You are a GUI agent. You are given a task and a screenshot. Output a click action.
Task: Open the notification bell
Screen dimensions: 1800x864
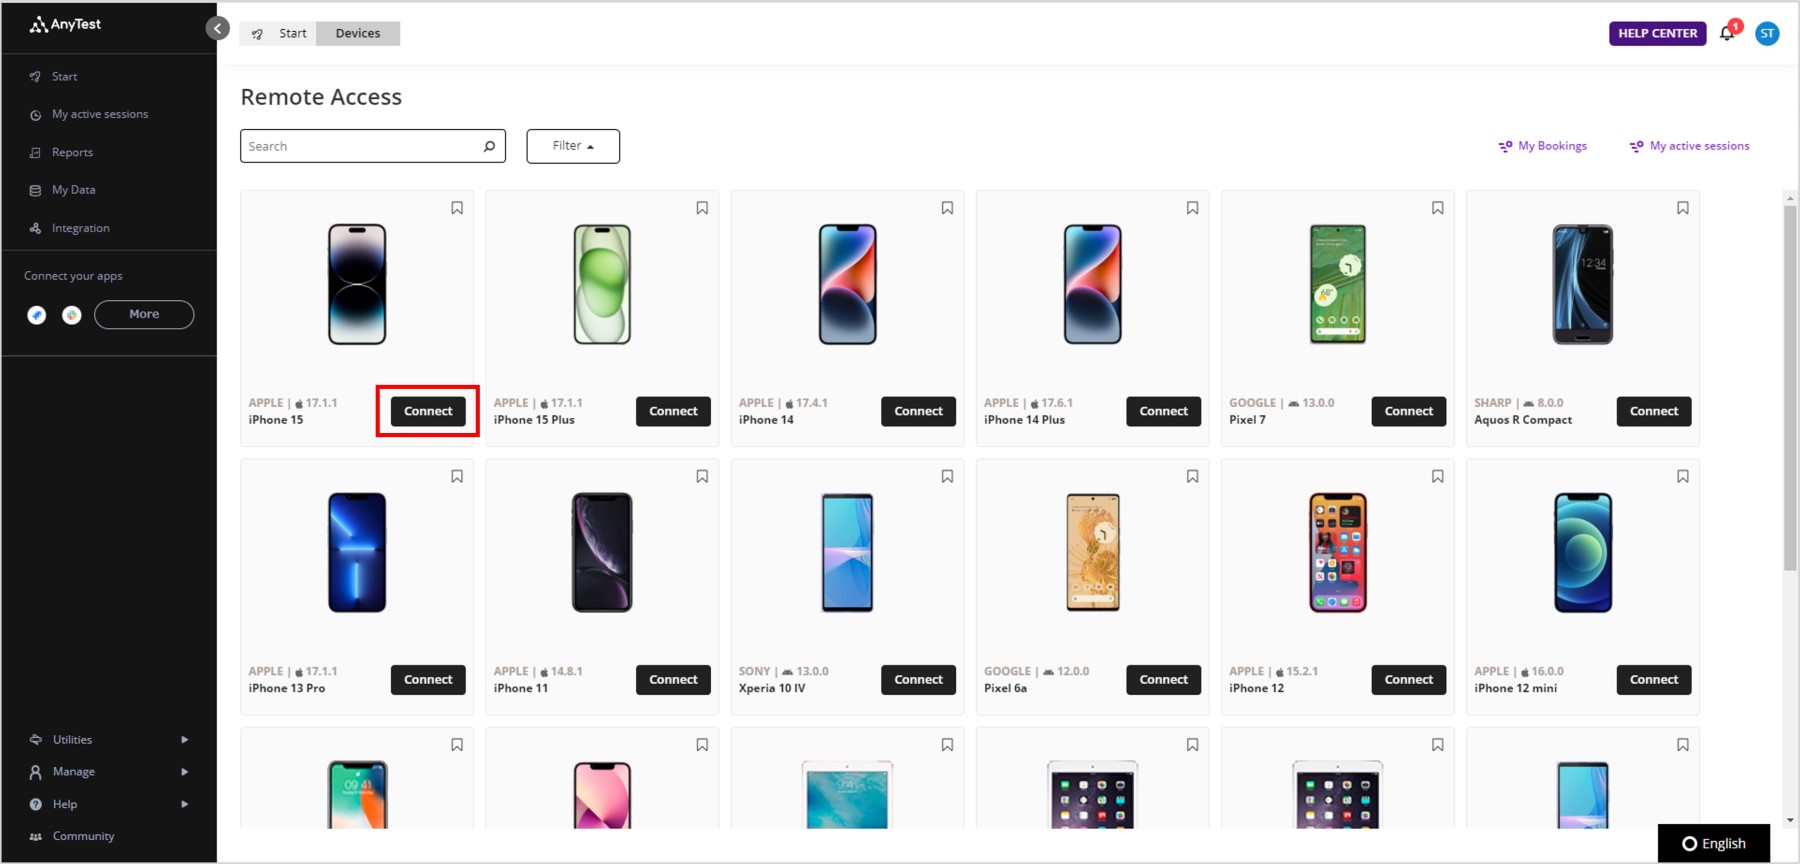pos(1727,33)
